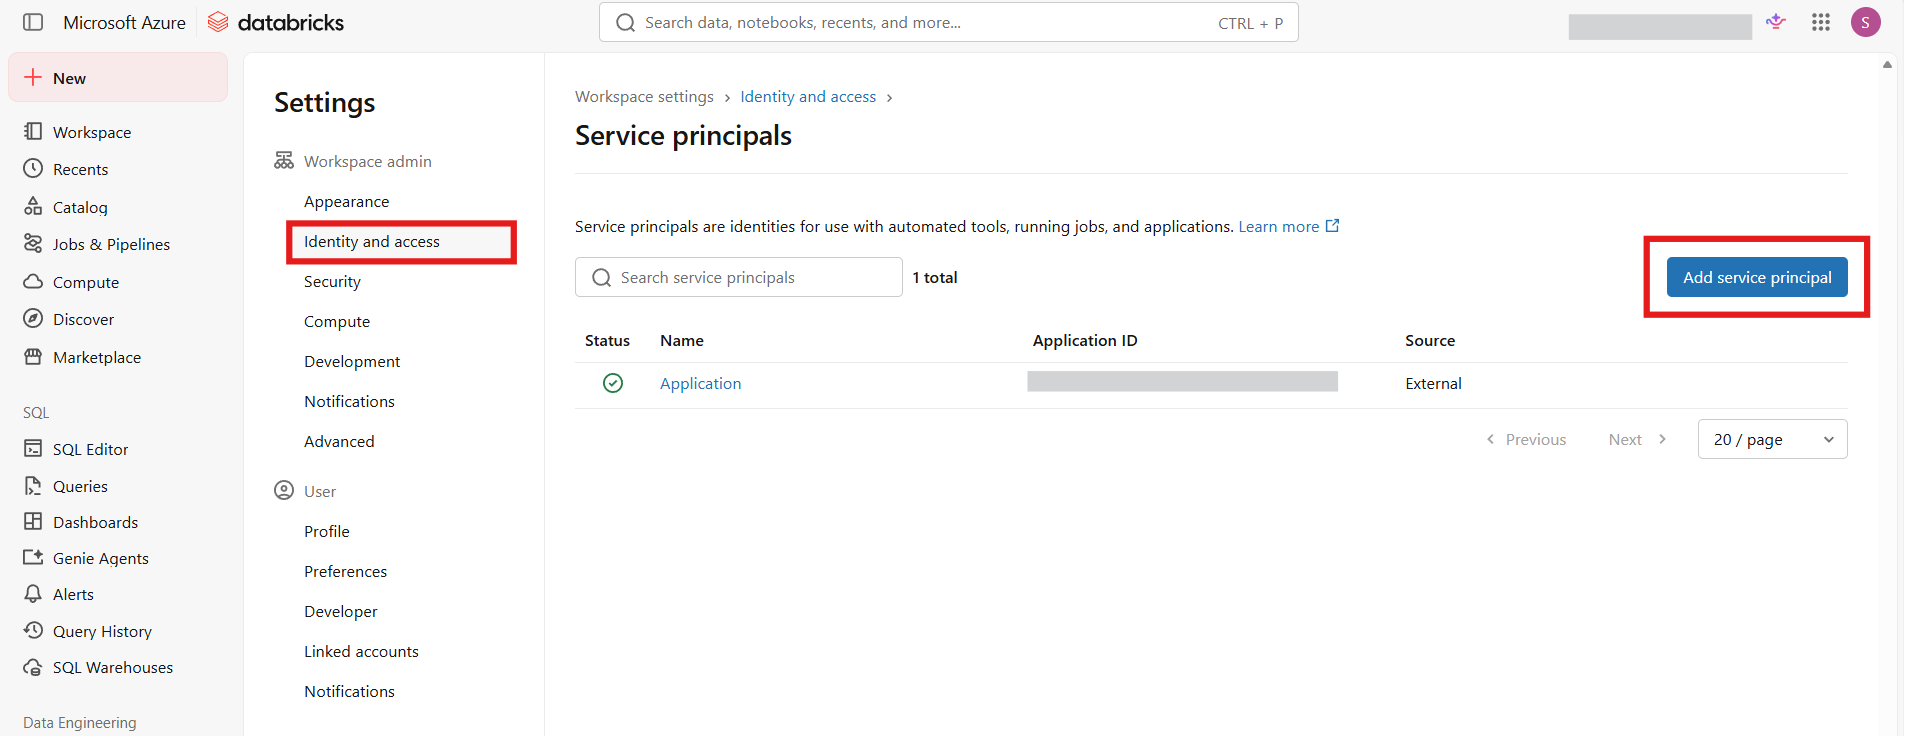Click the SQL Editor icon

pyautogui.click(x=33, y=448)
